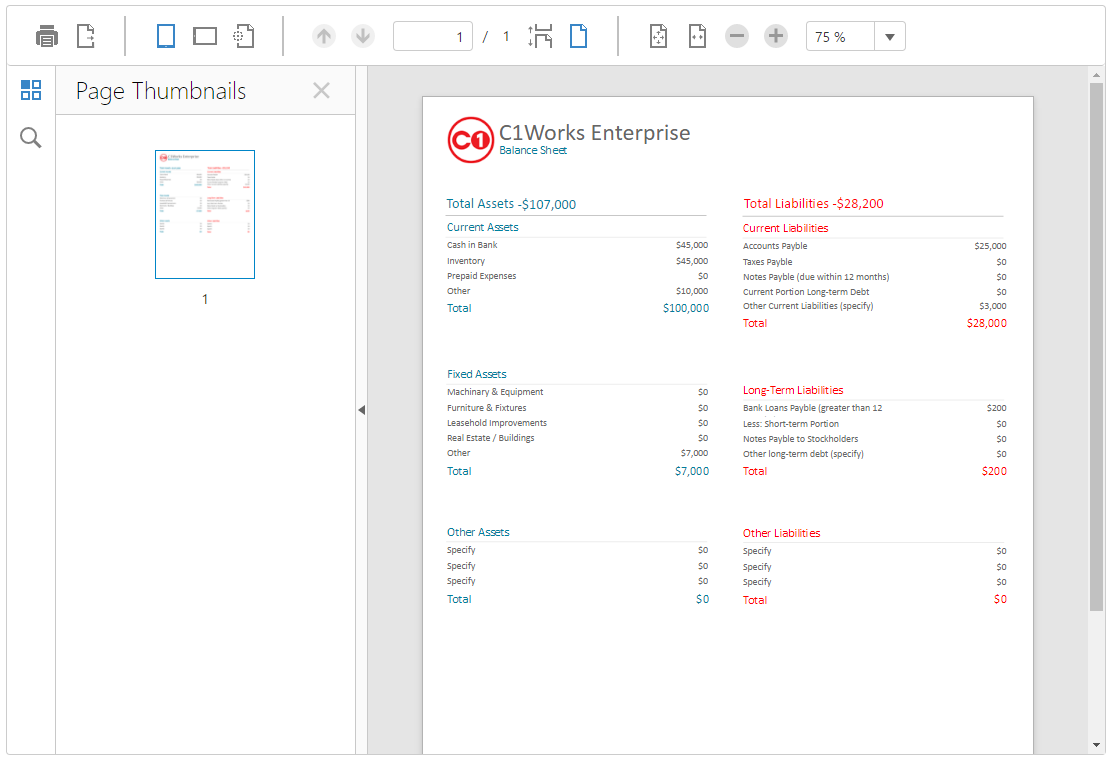Select landscape page orientation icon
This screenshot has height=761, width=1112.
pyautogui.click(x=205, y=36)
